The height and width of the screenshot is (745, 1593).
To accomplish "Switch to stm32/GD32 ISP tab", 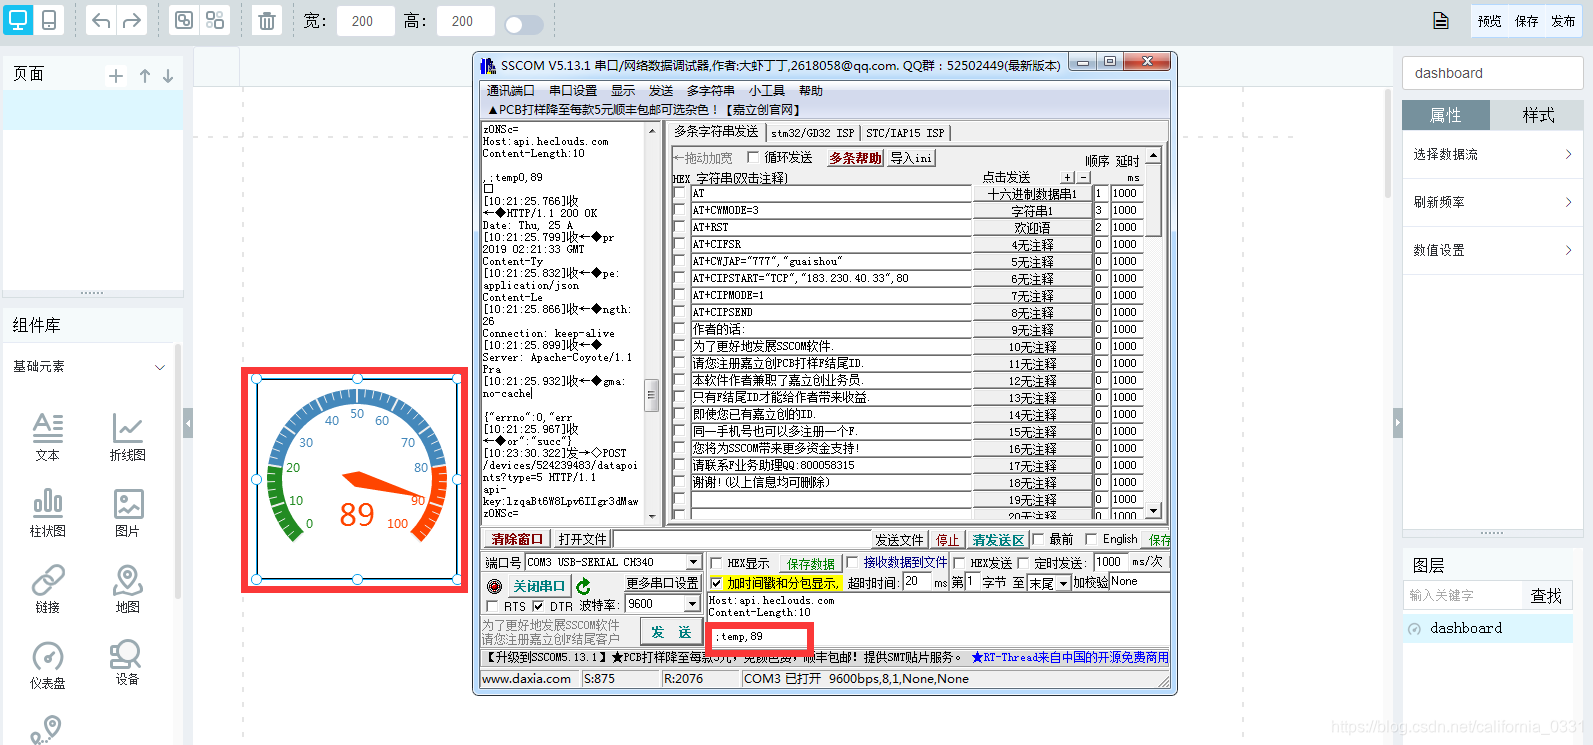I will pyautogui.click(x=812, y=133).
